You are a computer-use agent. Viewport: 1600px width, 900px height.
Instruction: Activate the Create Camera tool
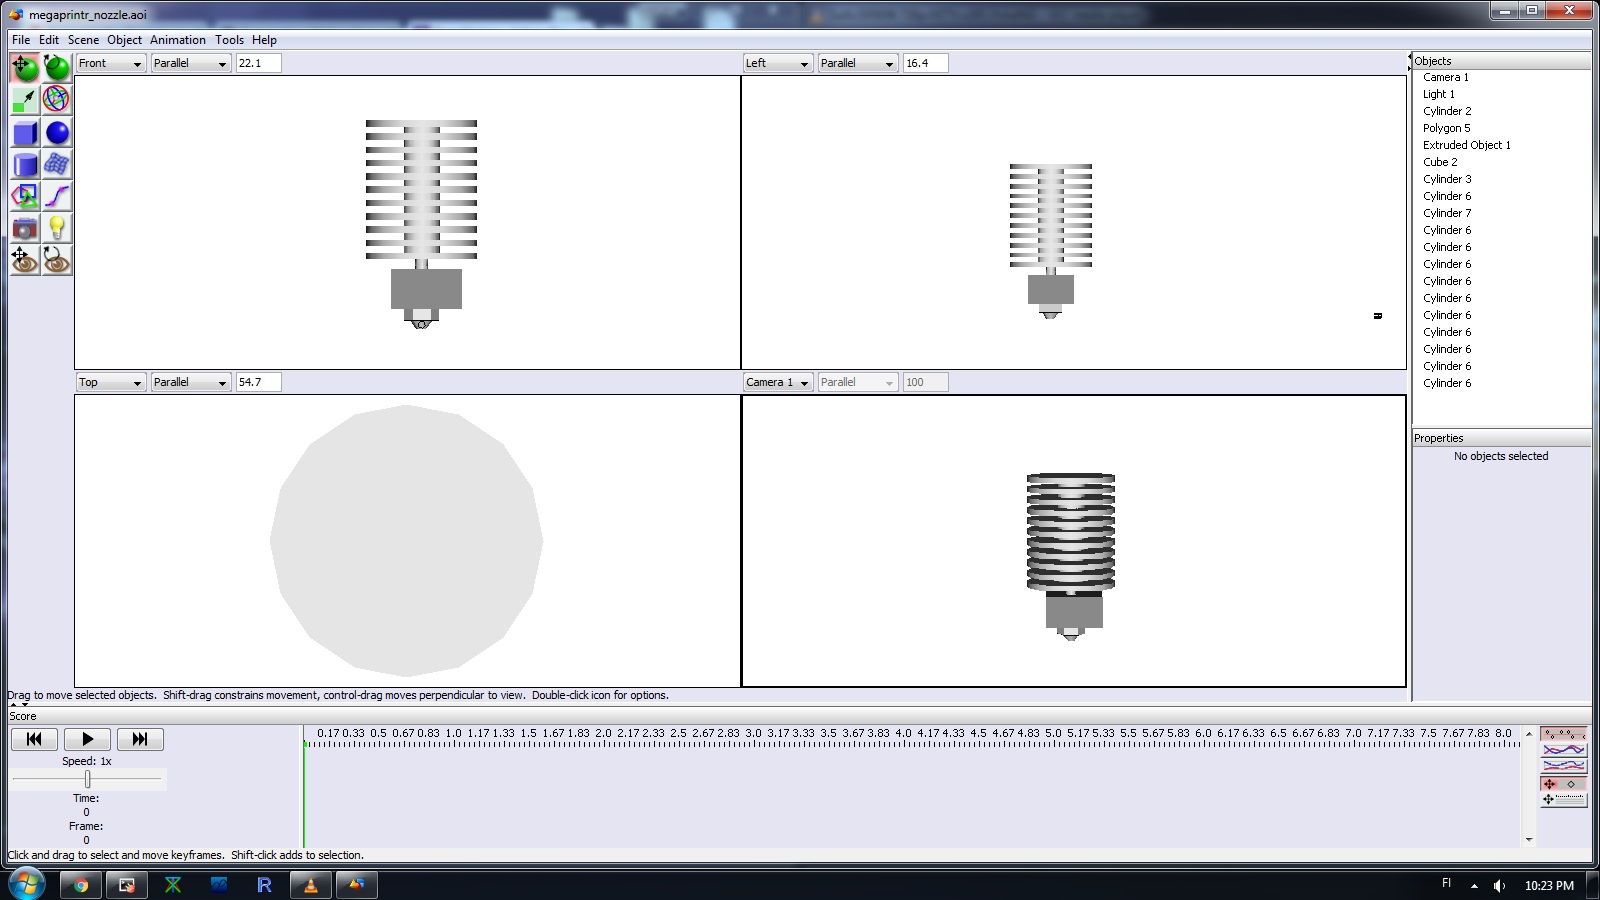[25, 228]
